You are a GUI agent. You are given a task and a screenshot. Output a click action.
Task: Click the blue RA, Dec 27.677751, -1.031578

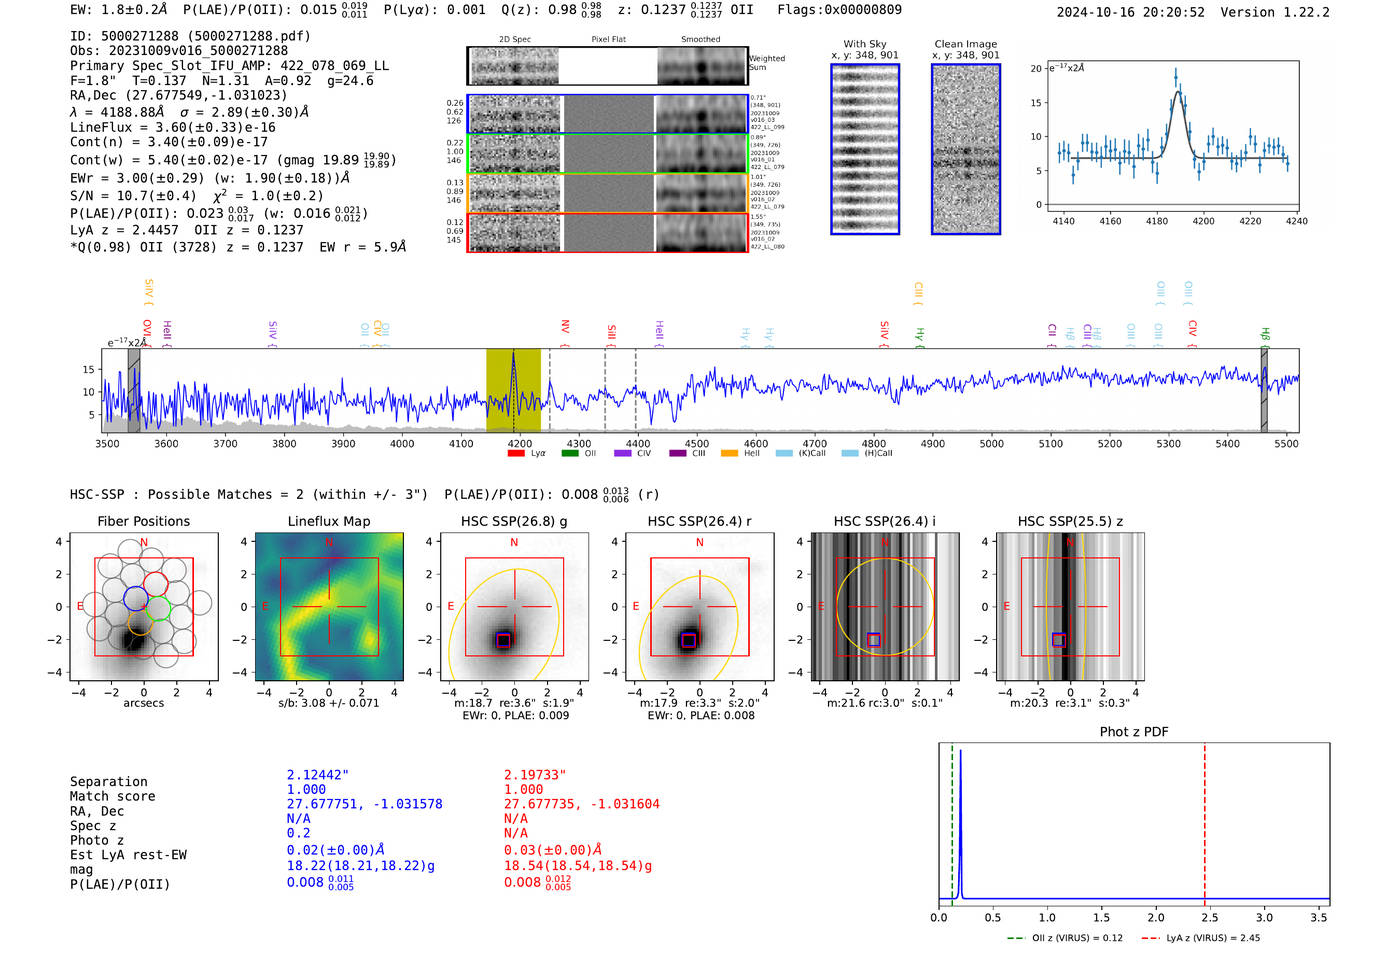(364, 804)
